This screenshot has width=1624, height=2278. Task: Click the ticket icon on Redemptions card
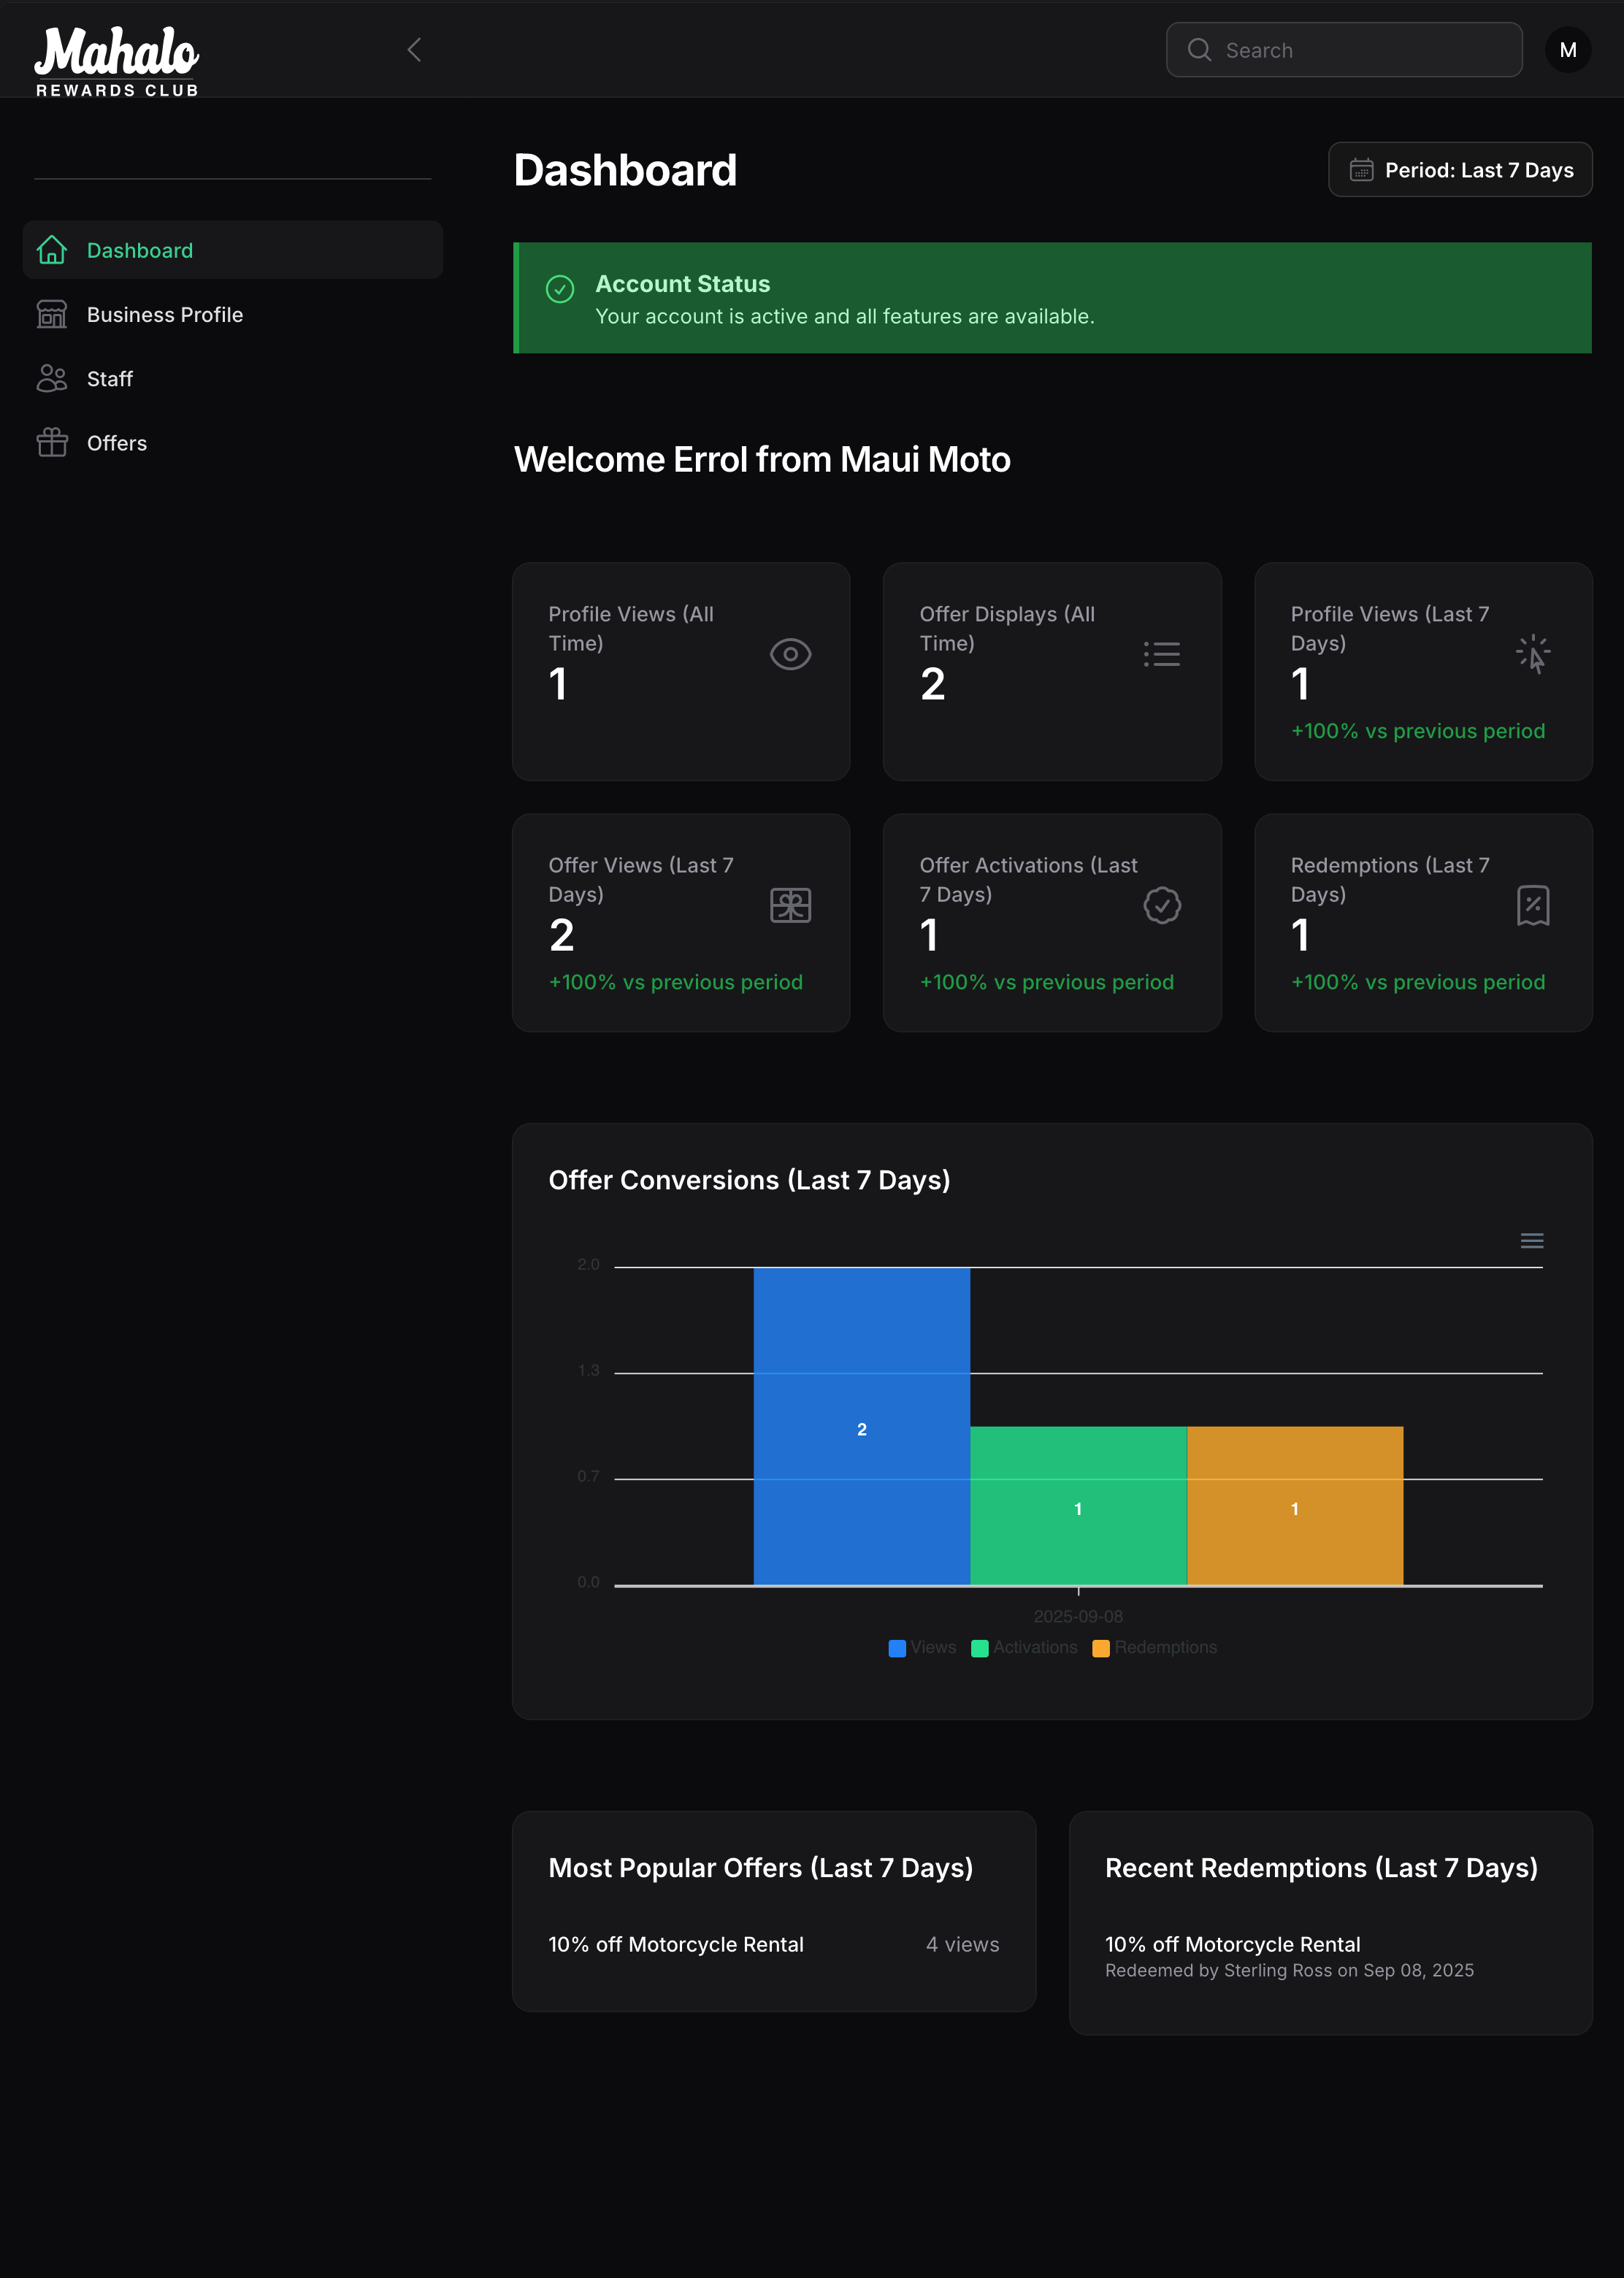coord(1533,905)
